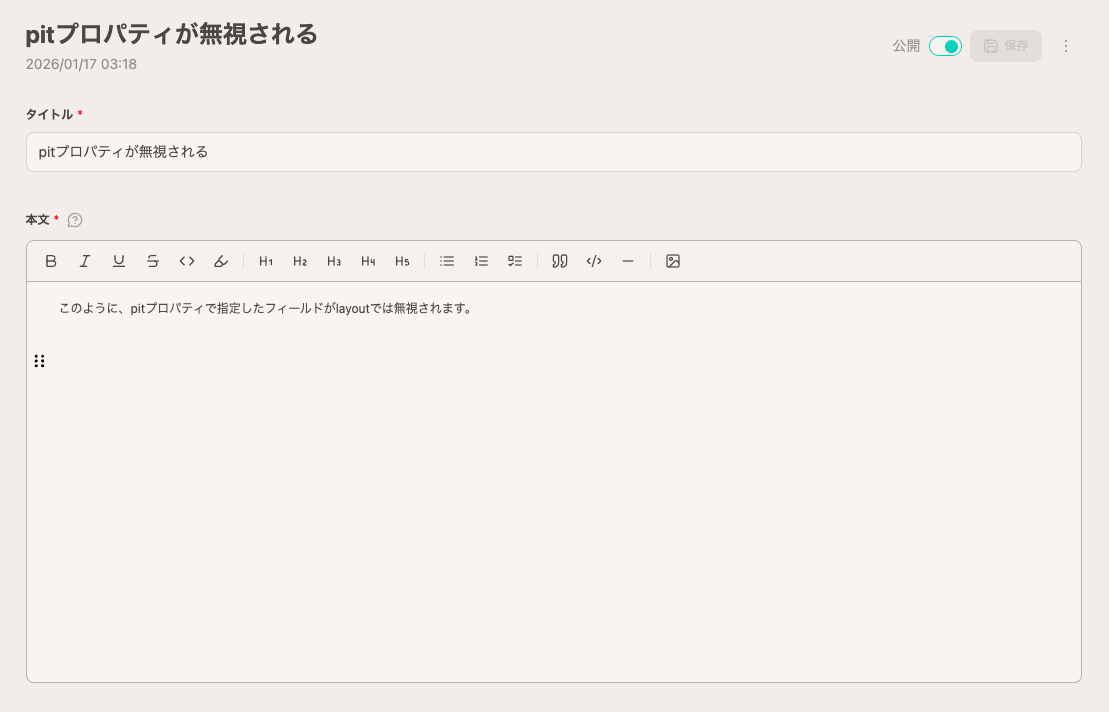The image size is (1109, 712).
Task: Focus the タイトル input field
Action: point(554,152)
